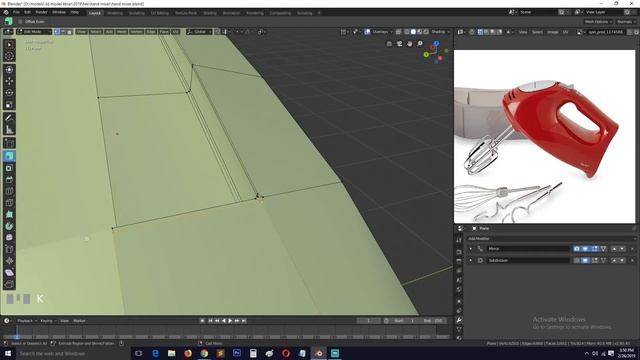Open the Material properties tab icon
Image resolution: width=640 pixels, height=360 pixels.
[x=459, y=338]
